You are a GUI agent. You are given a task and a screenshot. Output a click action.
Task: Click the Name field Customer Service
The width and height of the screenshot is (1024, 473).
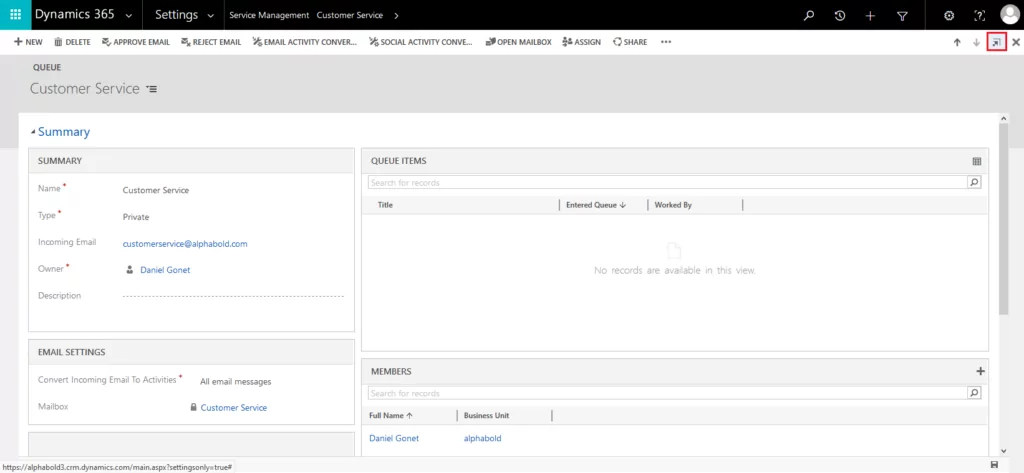pos(155,190)
